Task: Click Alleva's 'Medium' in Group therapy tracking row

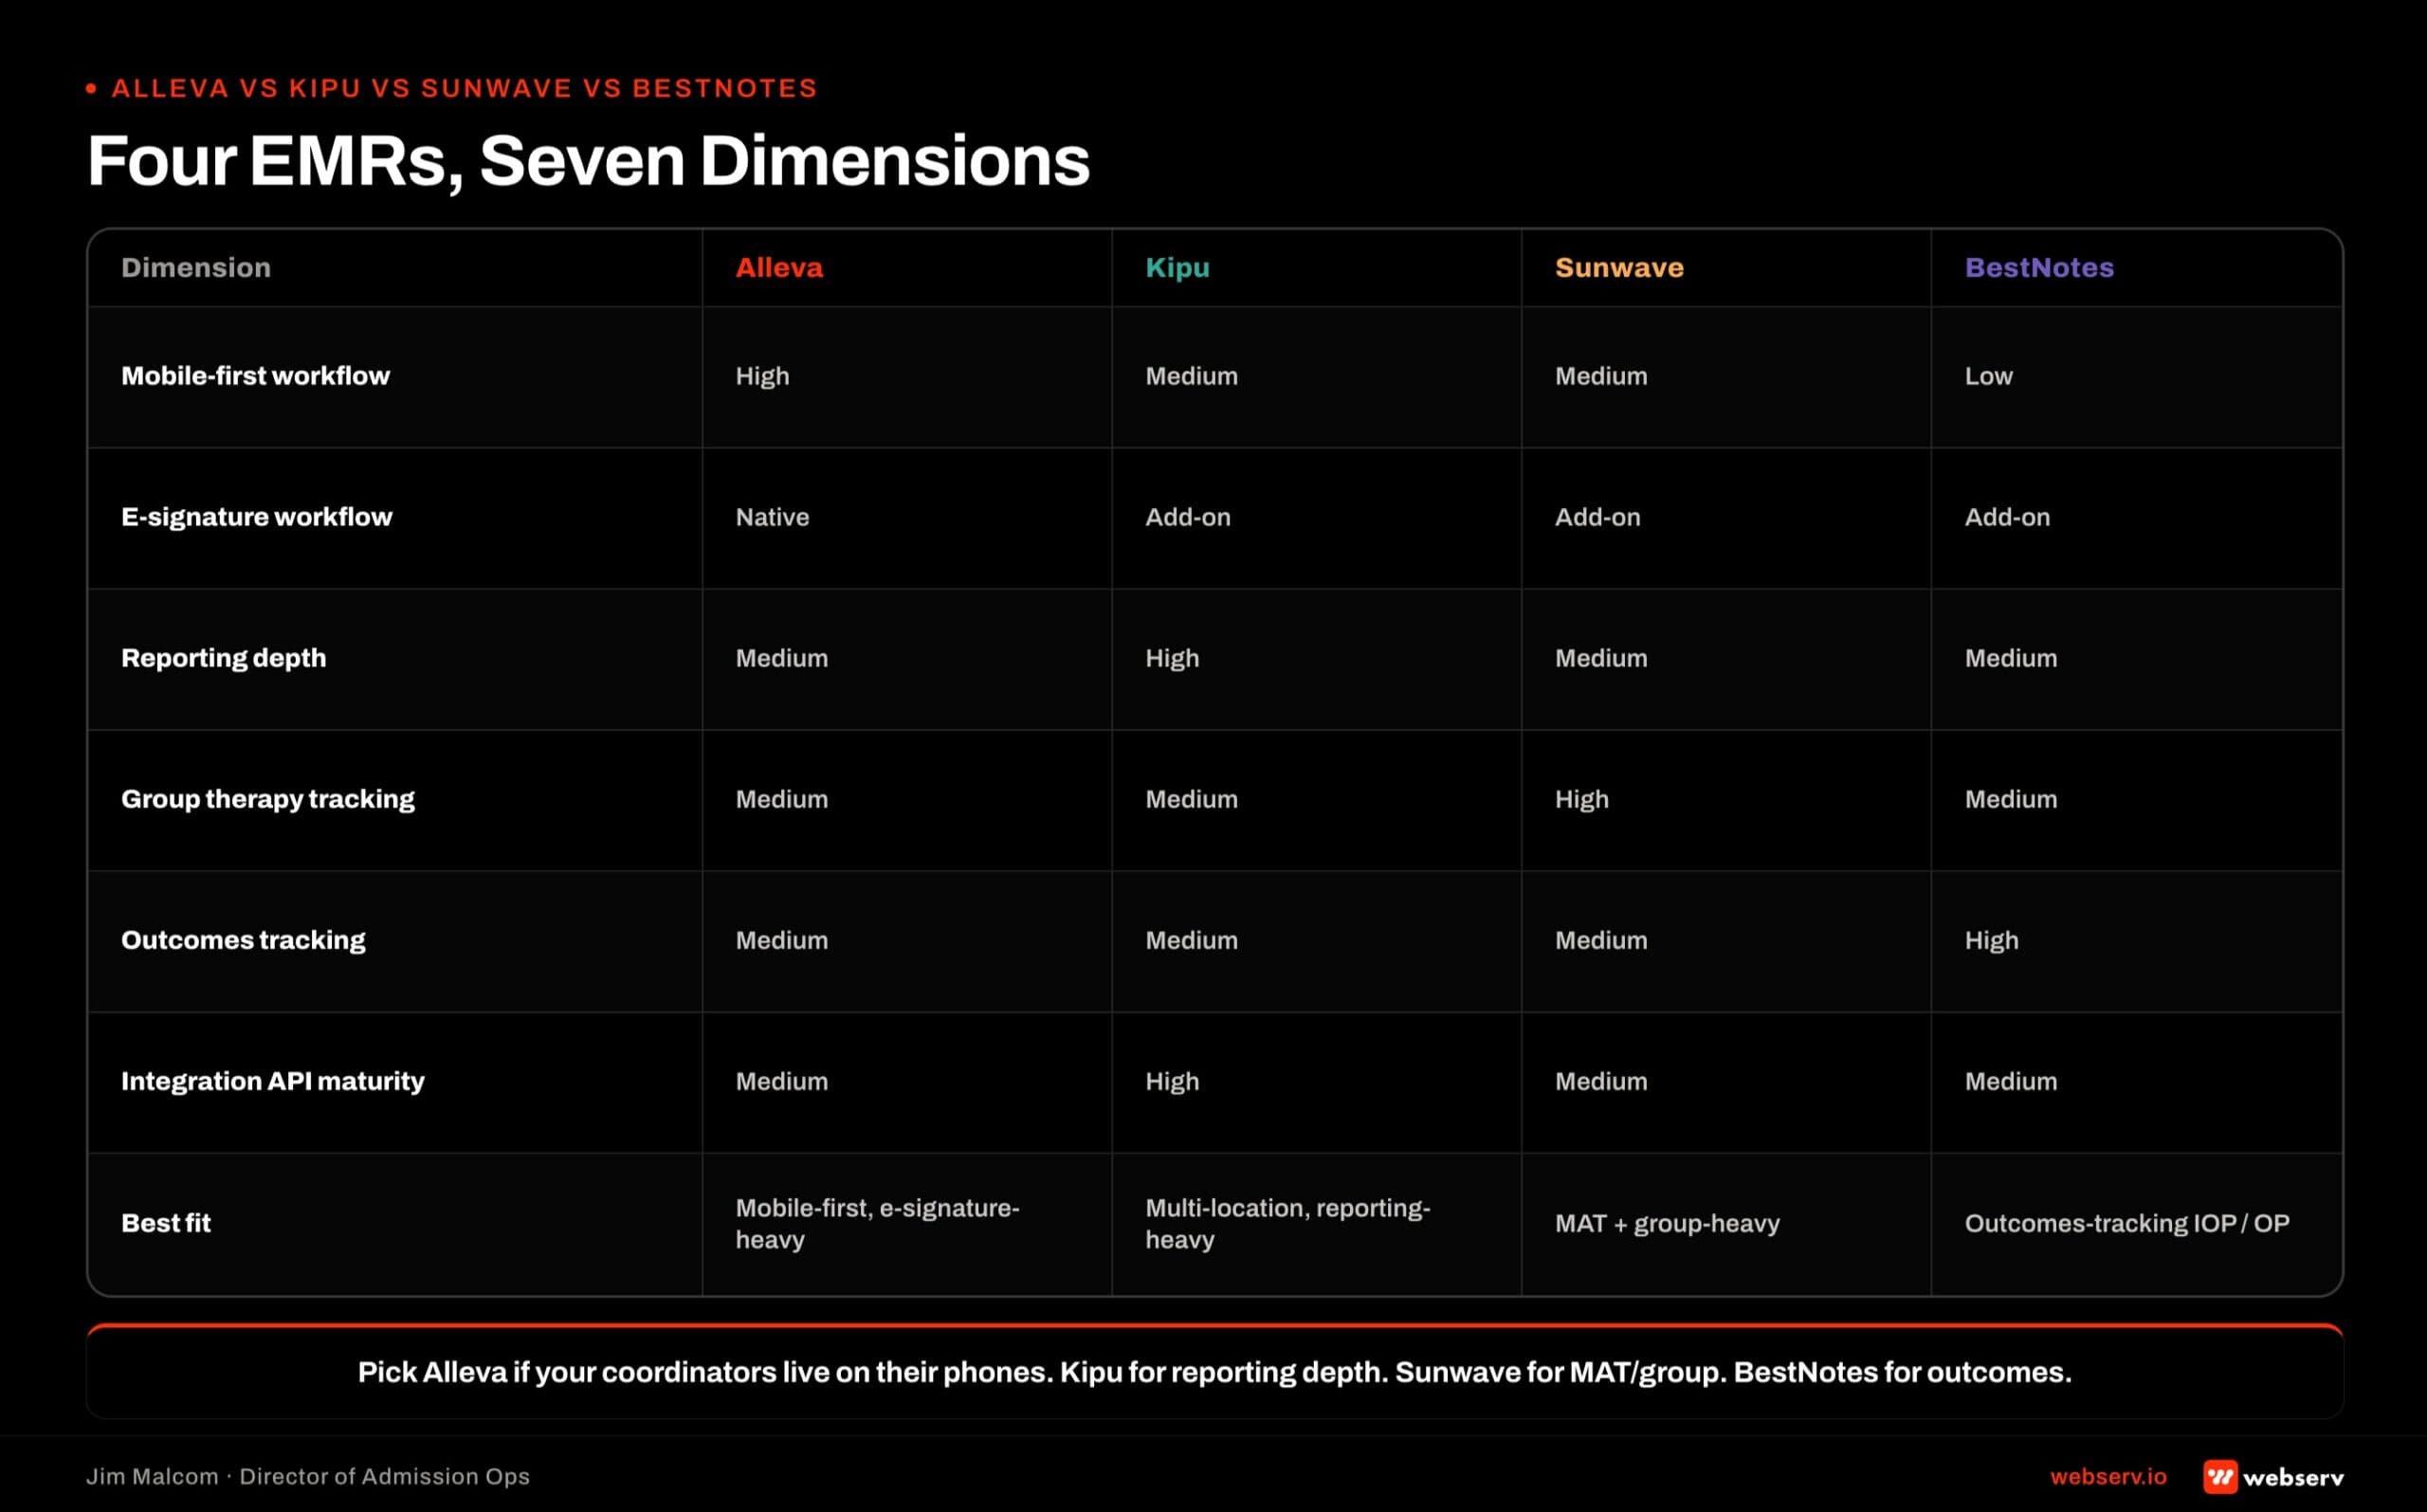Action: [781, 799]
